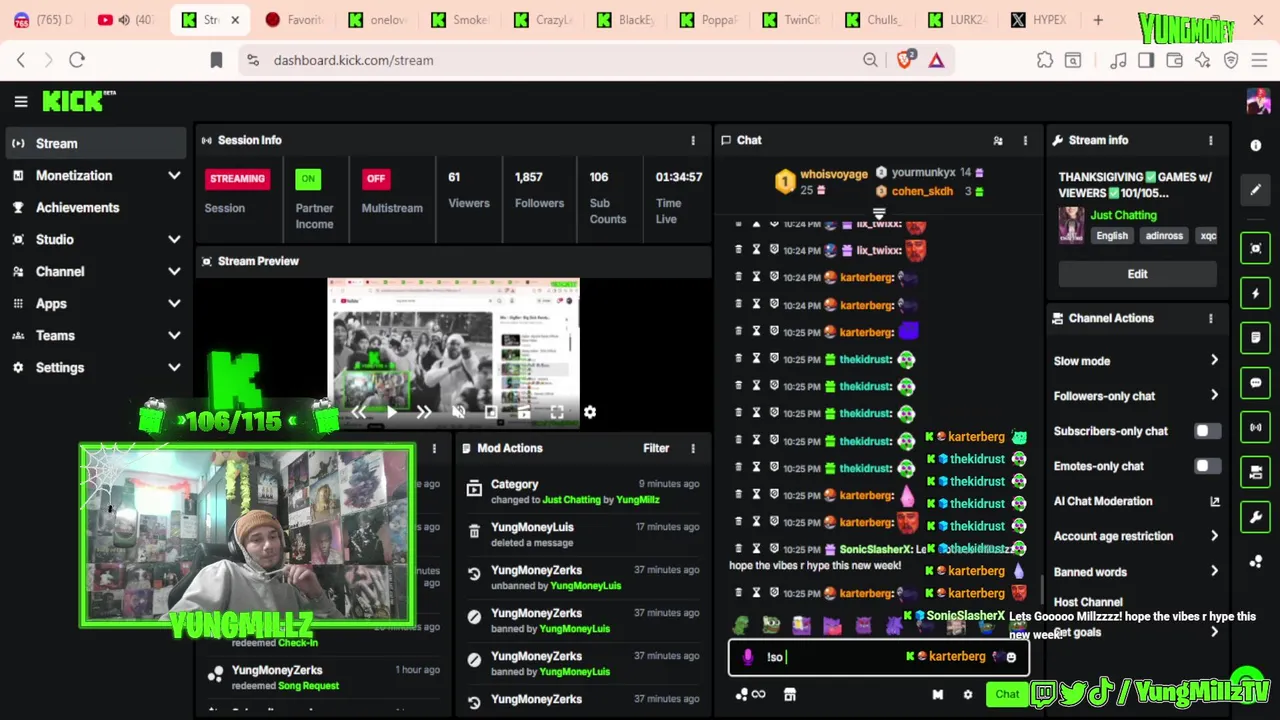
Task: Open Followers-only chat options
Action: (x=1136, y=396)
